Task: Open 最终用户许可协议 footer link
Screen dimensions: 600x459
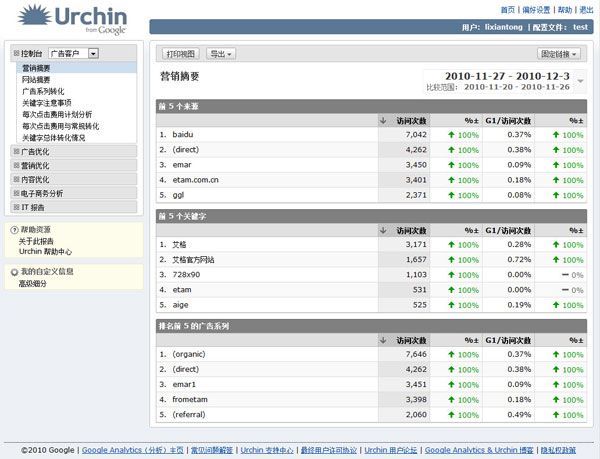Action: pos(329,450)
